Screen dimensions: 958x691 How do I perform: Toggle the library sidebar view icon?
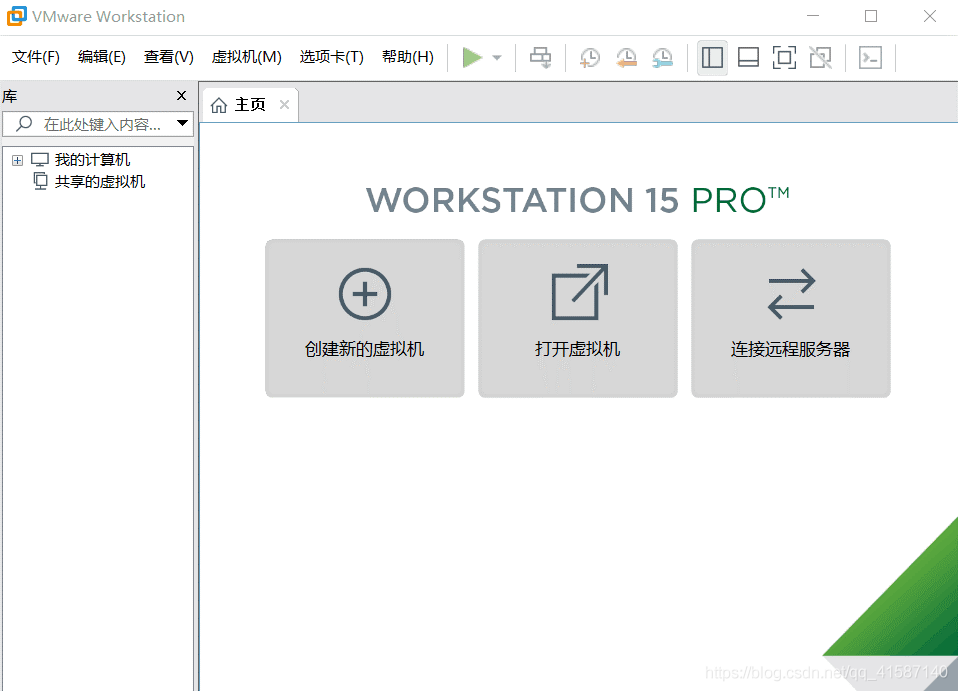coord(712,58)
